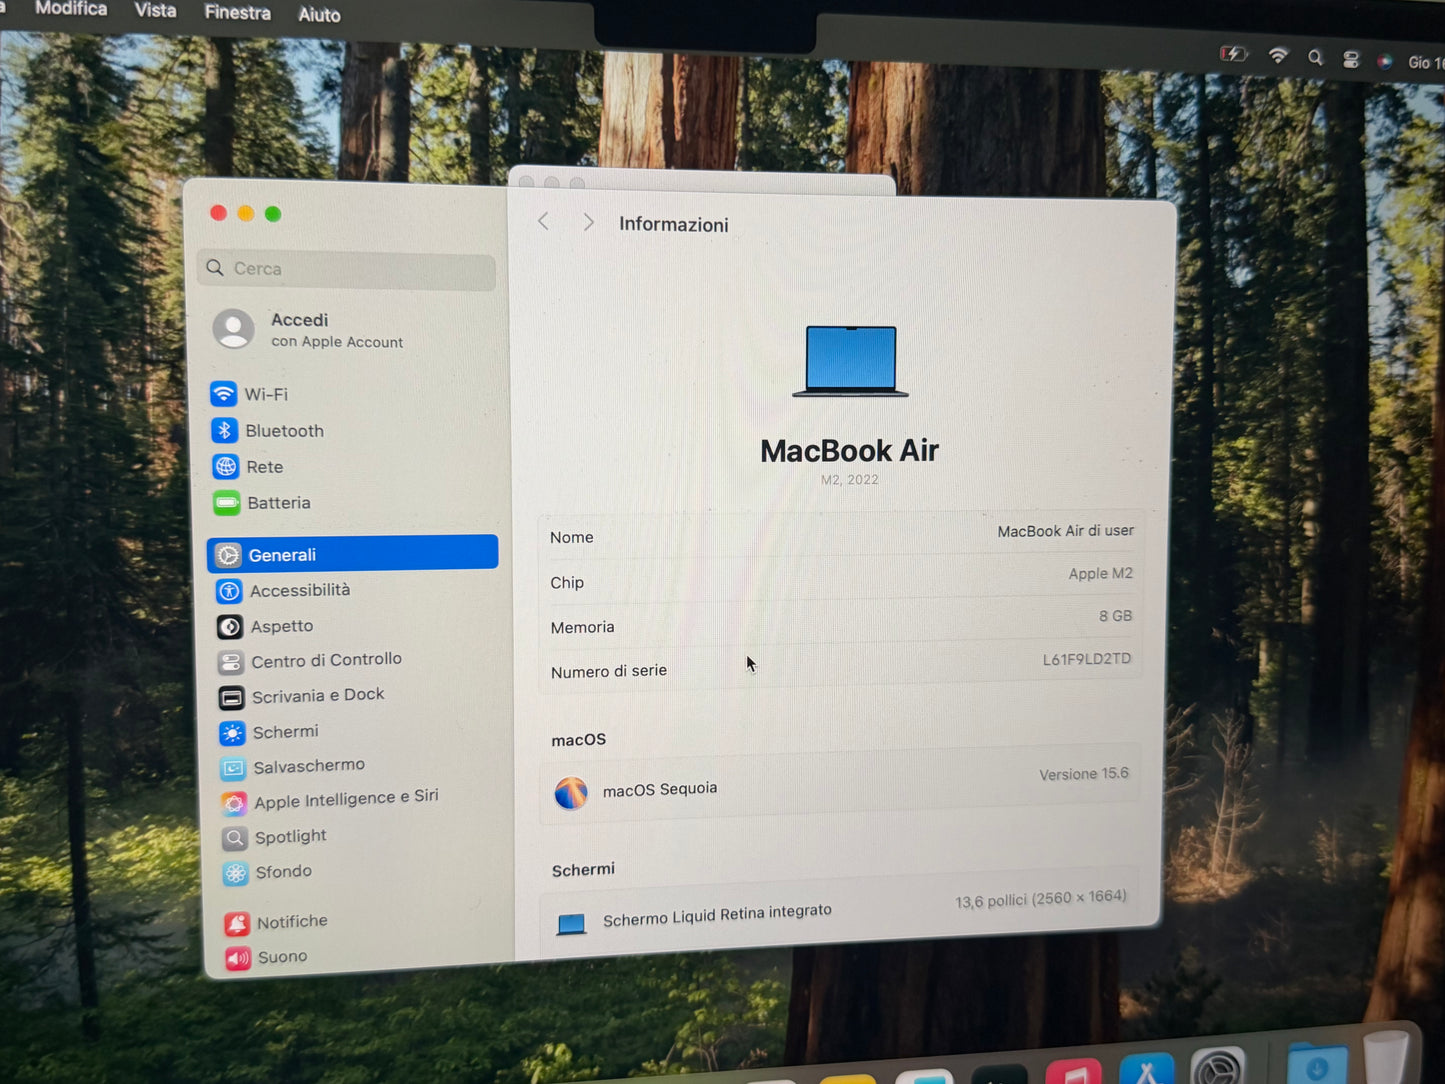Select the Generali sidebar item

point(352,554)
